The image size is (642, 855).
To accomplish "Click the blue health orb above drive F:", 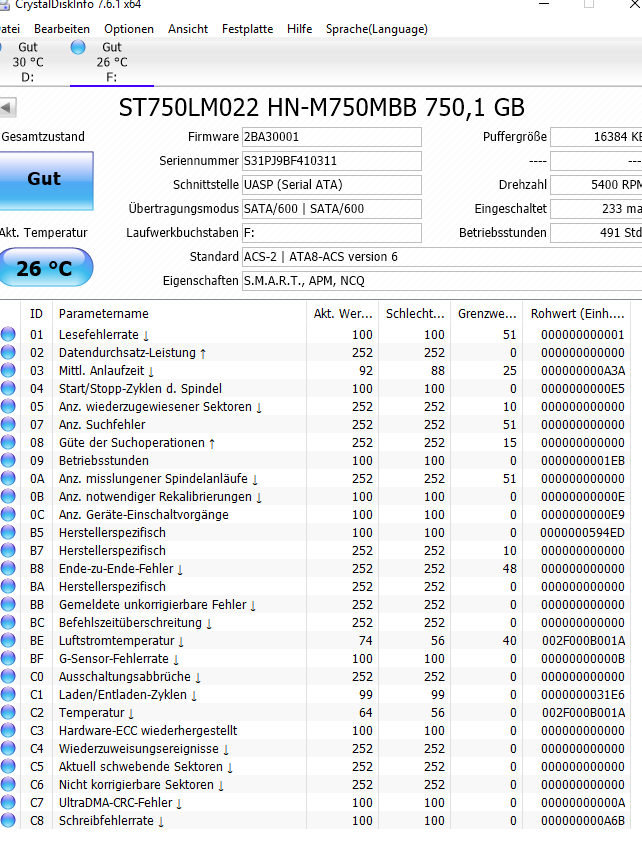I will 78,47.
